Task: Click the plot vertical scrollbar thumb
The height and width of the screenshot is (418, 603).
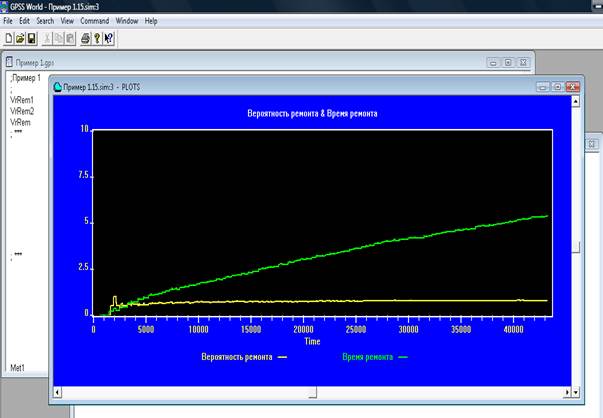Action: coord(576,247)
